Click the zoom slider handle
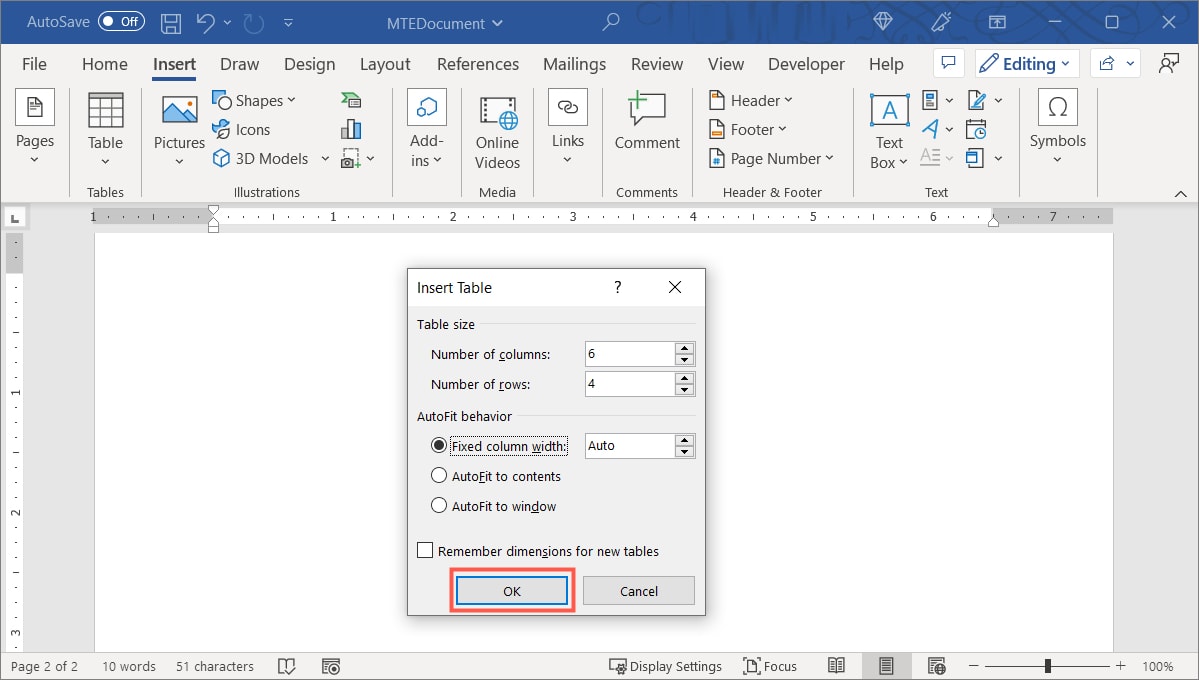This screenshot has width=1199, height=680. click(x=1048, y=666)
